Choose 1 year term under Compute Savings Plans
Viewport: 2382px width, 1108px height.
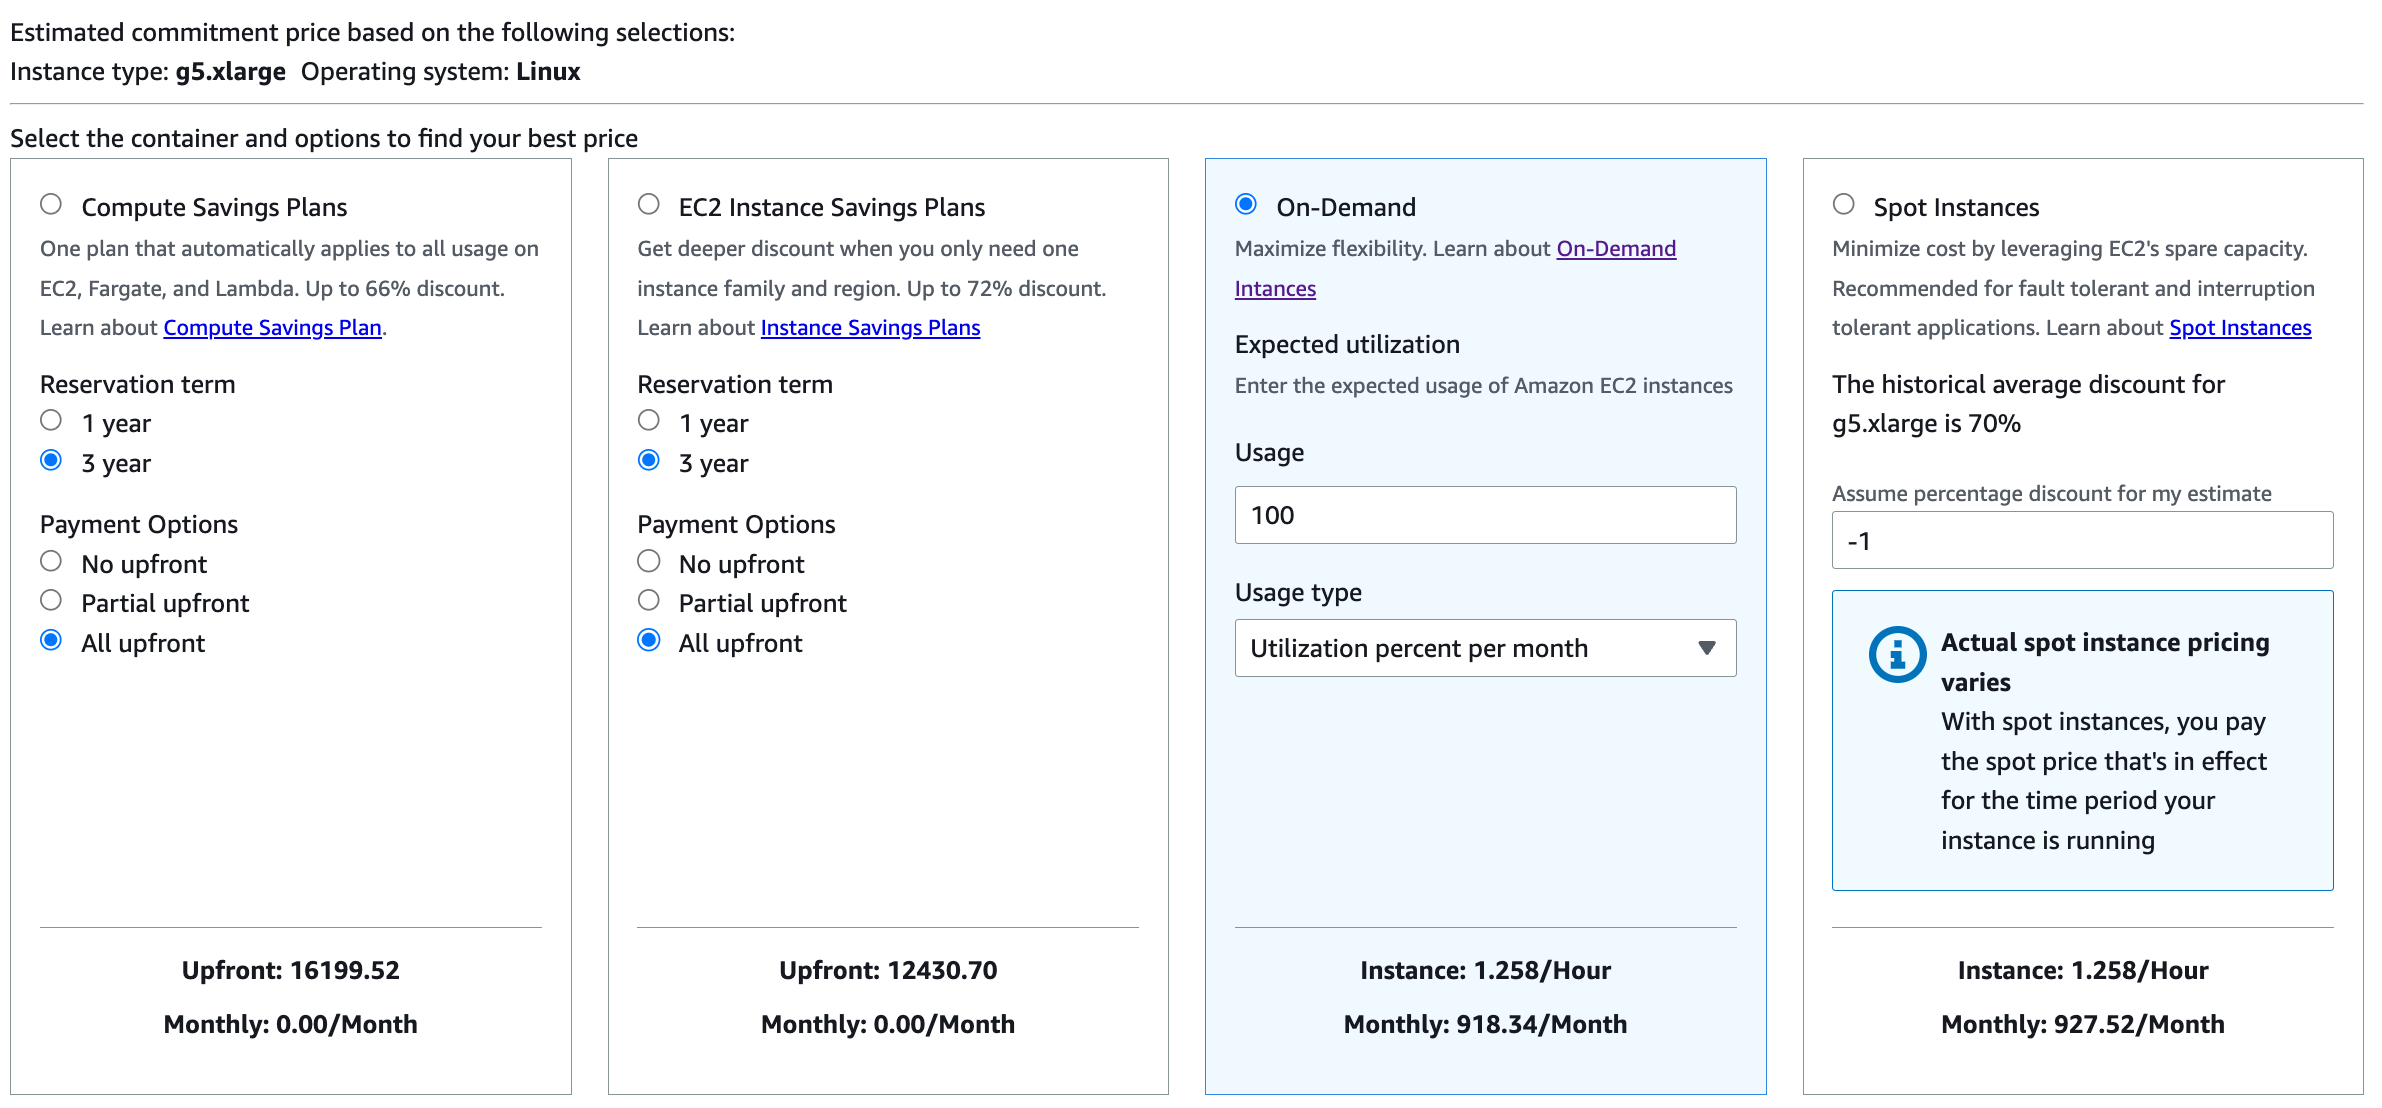(x=51, y=420)
